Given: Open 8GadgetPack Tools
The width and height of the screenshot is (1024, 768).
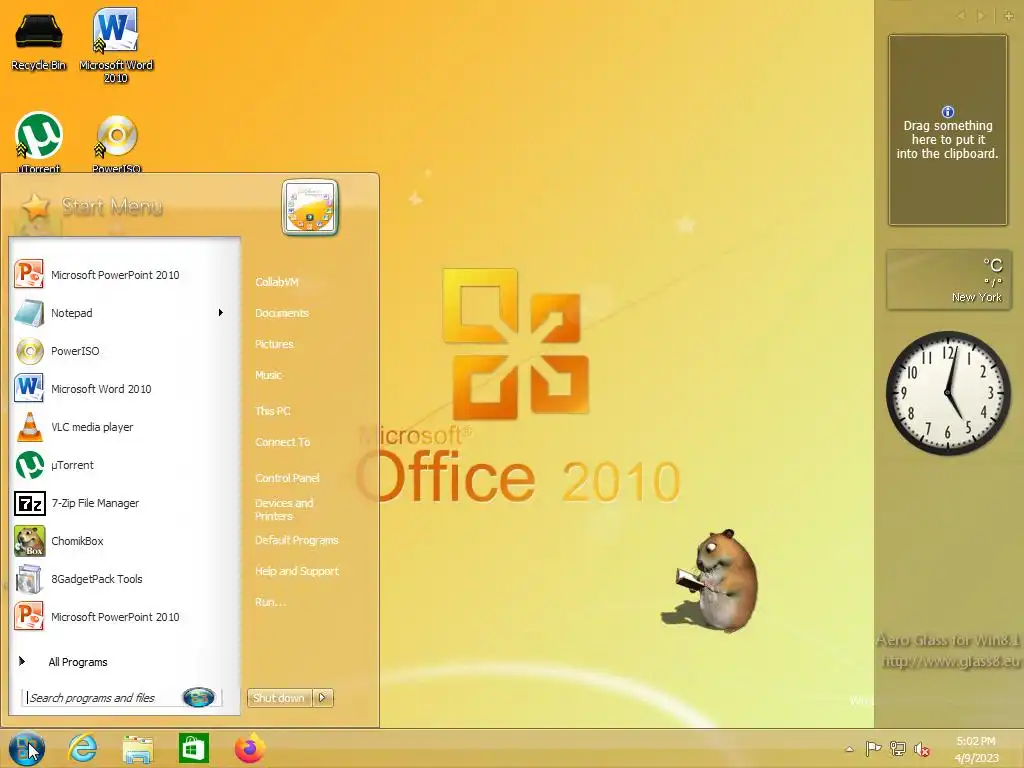Looking at the screenshot, I should [124, 579].
